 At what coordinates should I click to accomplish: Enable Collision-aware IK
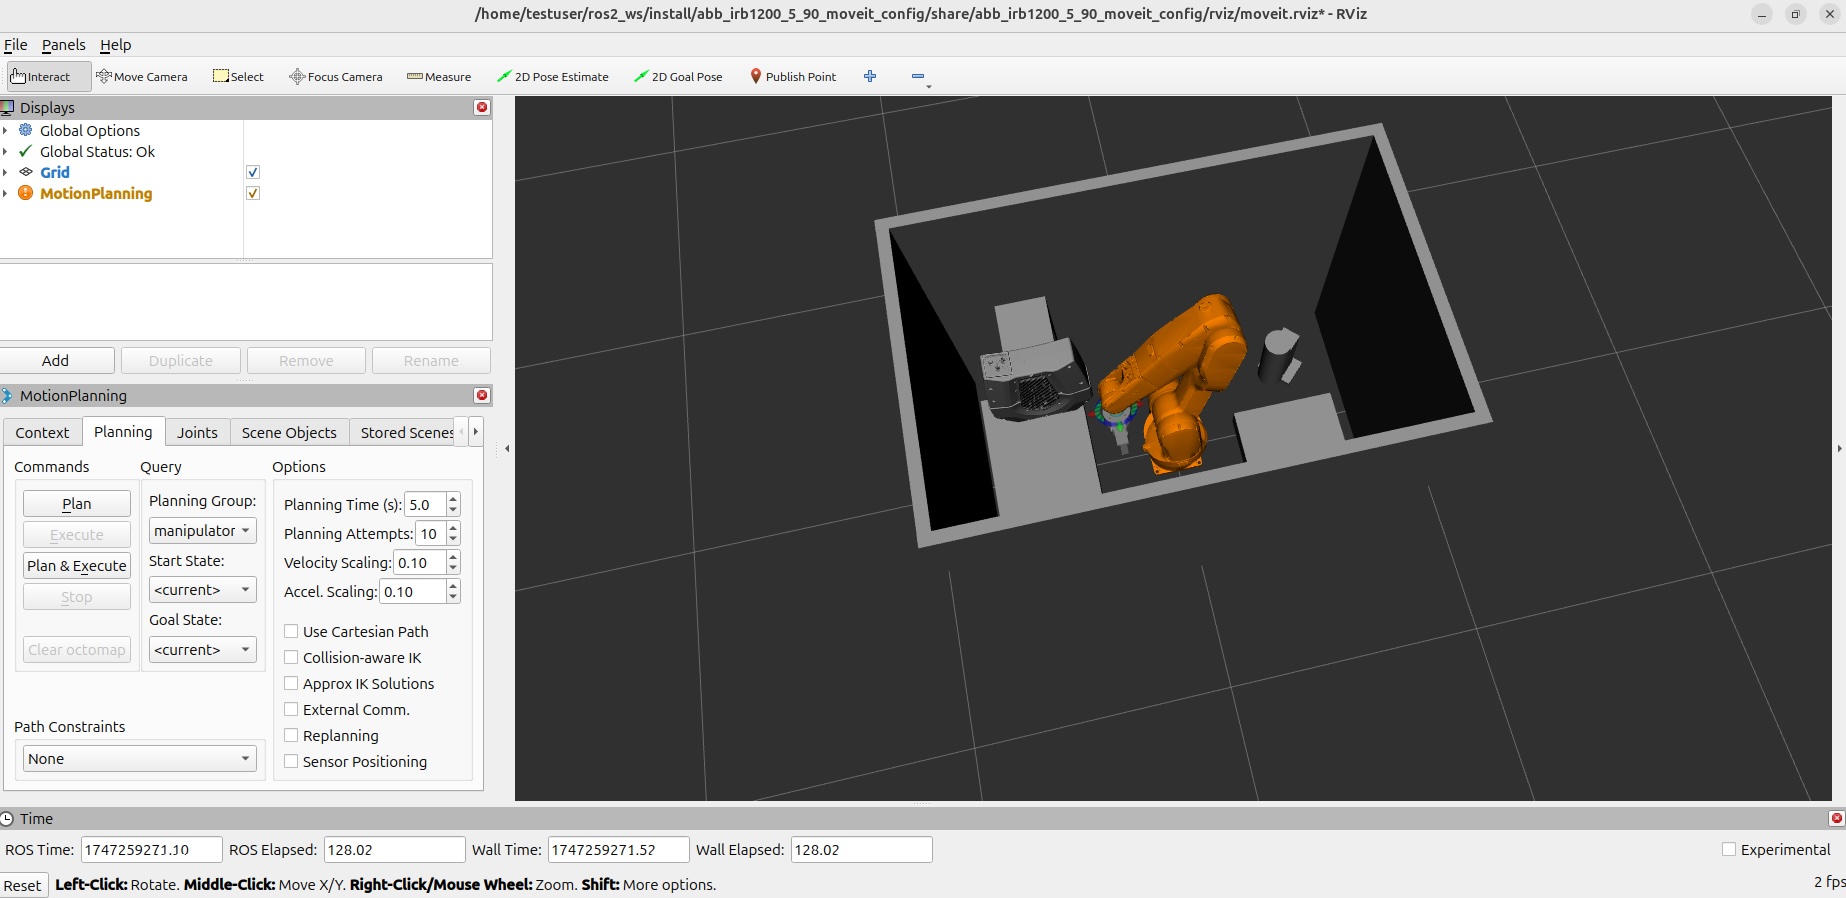pyautogui.click(x=291, y=657)
